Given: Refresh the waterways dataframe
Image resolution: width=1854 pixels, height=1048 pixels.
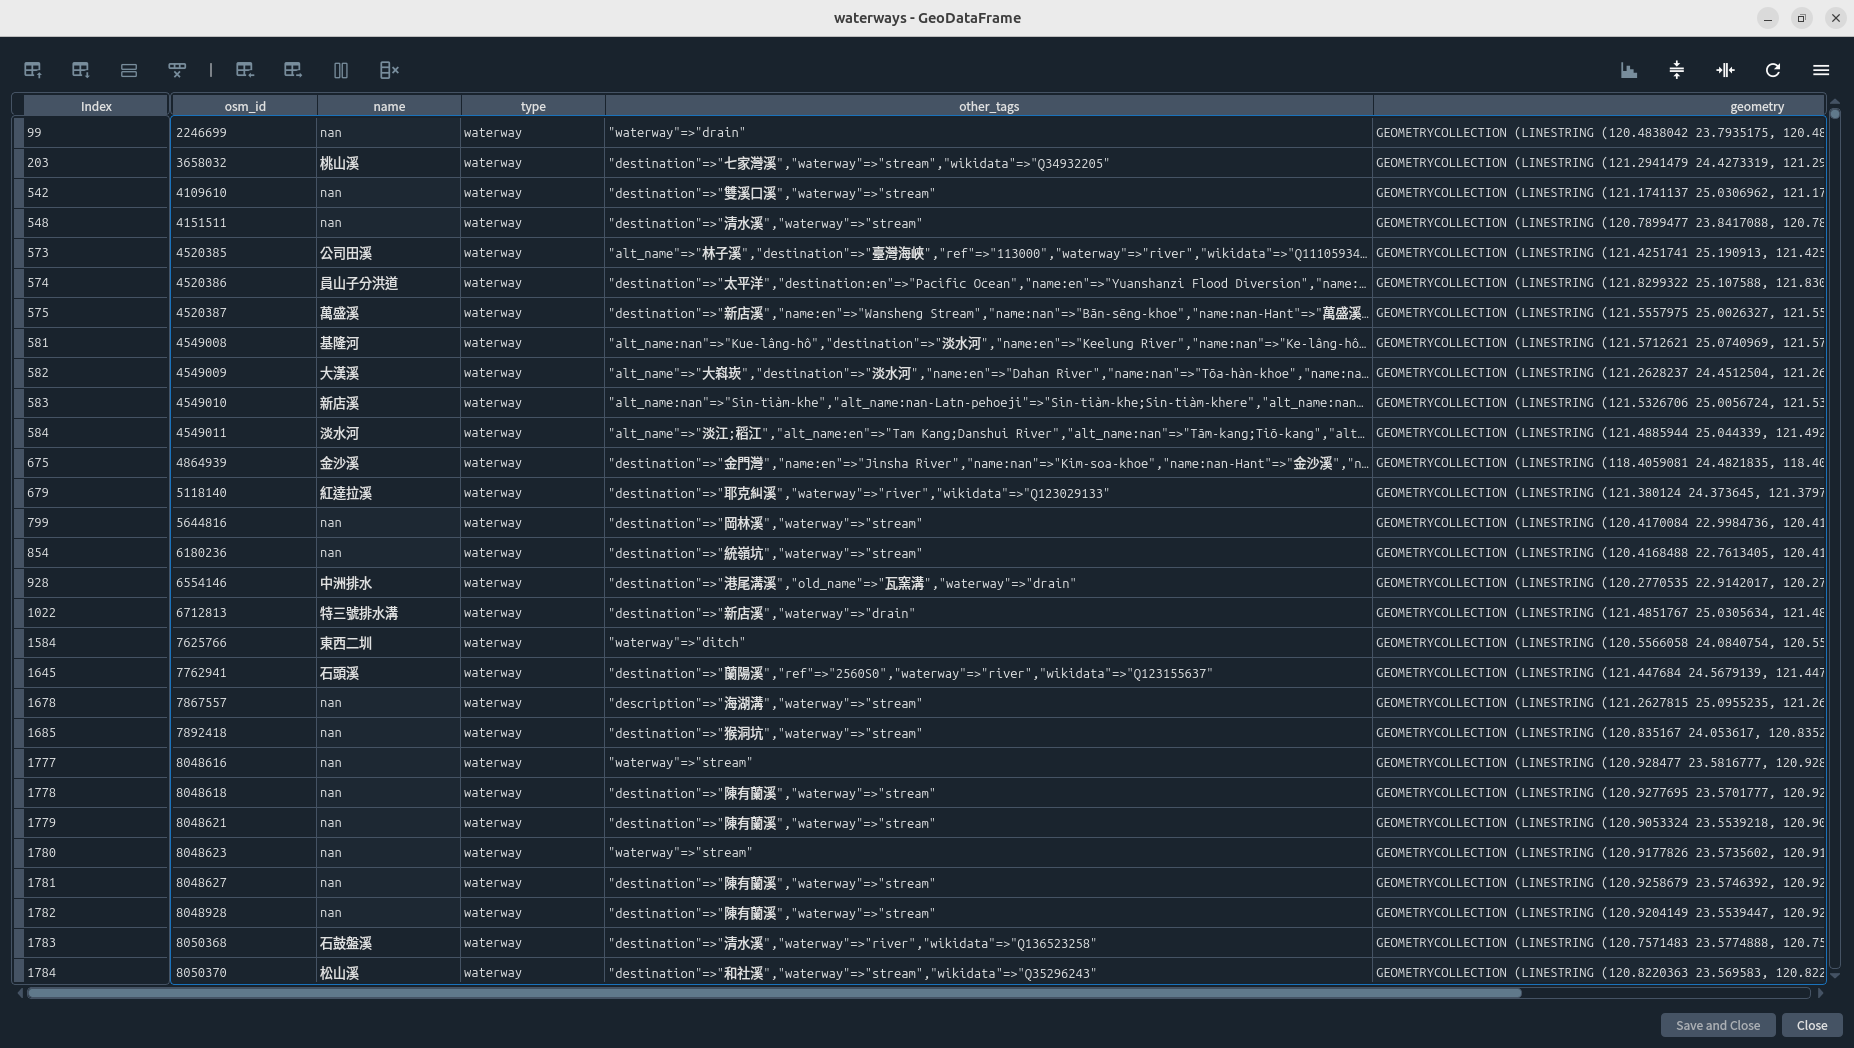Looking at the screenshot, I should 1773,70.
